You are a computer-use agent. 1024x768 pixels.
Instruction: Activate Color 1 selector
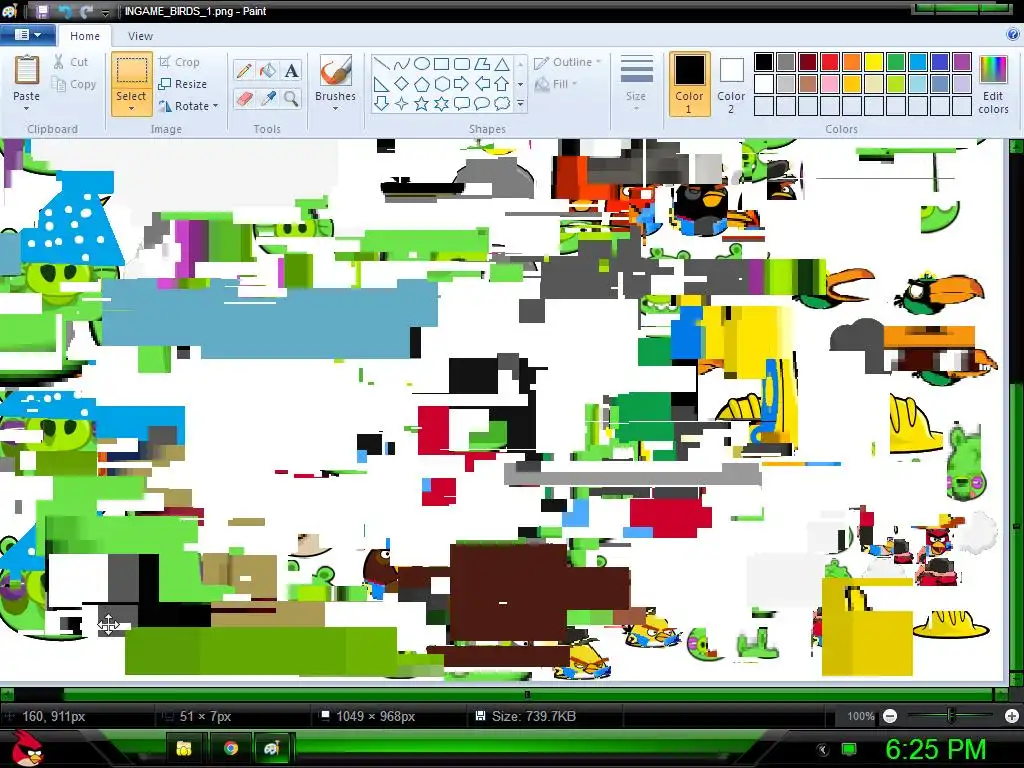point(689,84)
